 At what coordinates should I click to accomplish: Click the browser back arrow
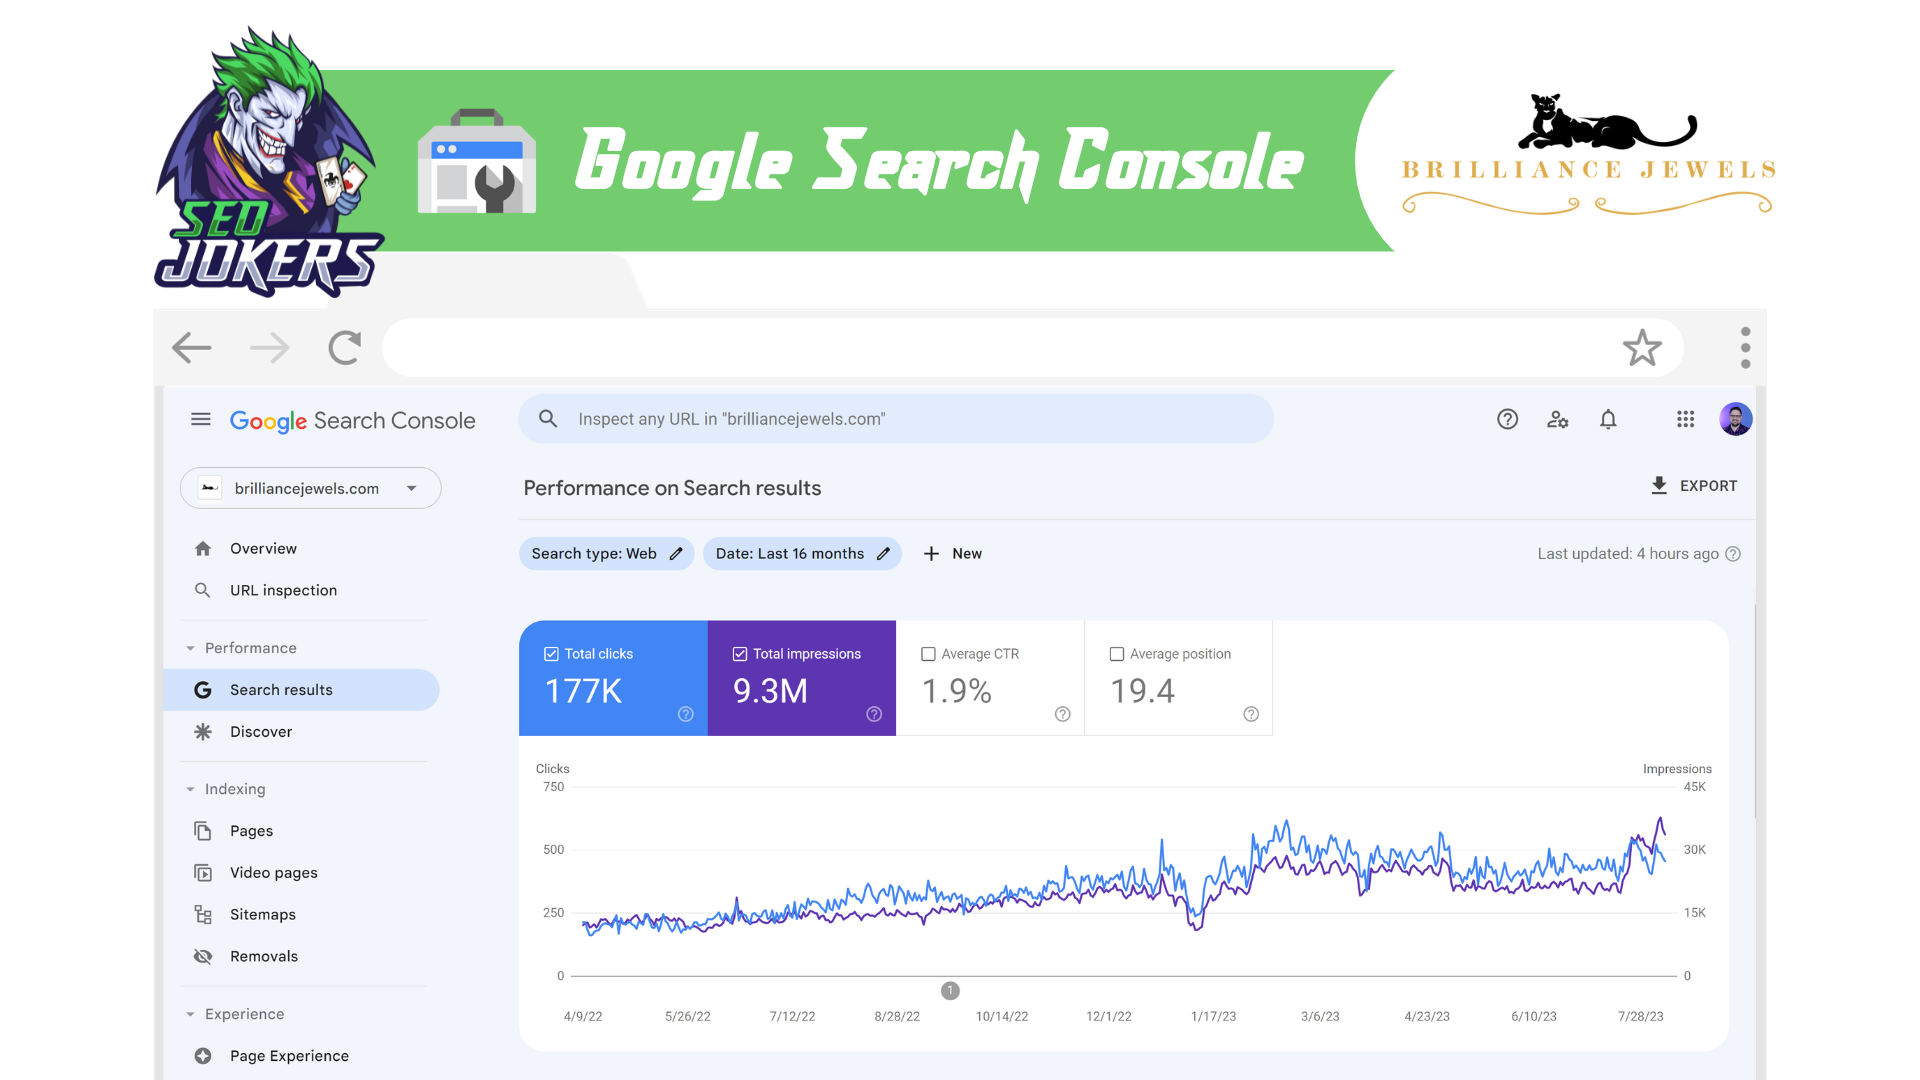tap(192, 348)
